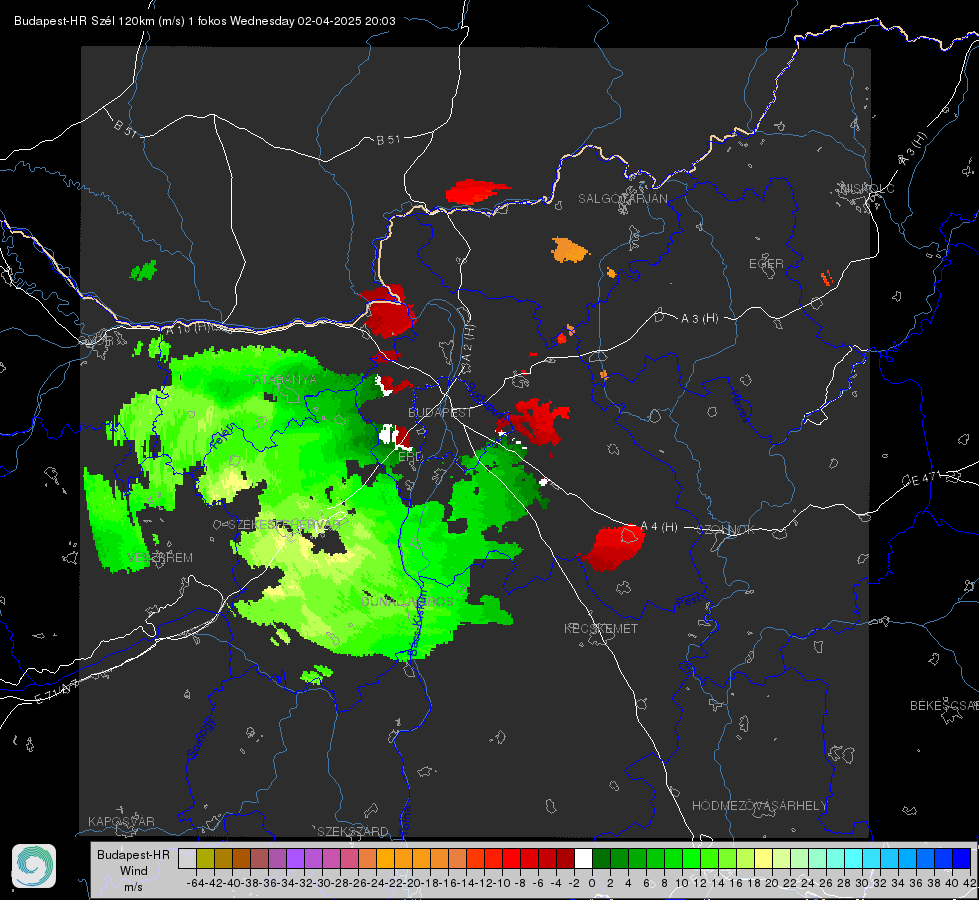Pick the yellow swatch between 18 and 20
Screen dimensions: 979x900
pos(764,858)
